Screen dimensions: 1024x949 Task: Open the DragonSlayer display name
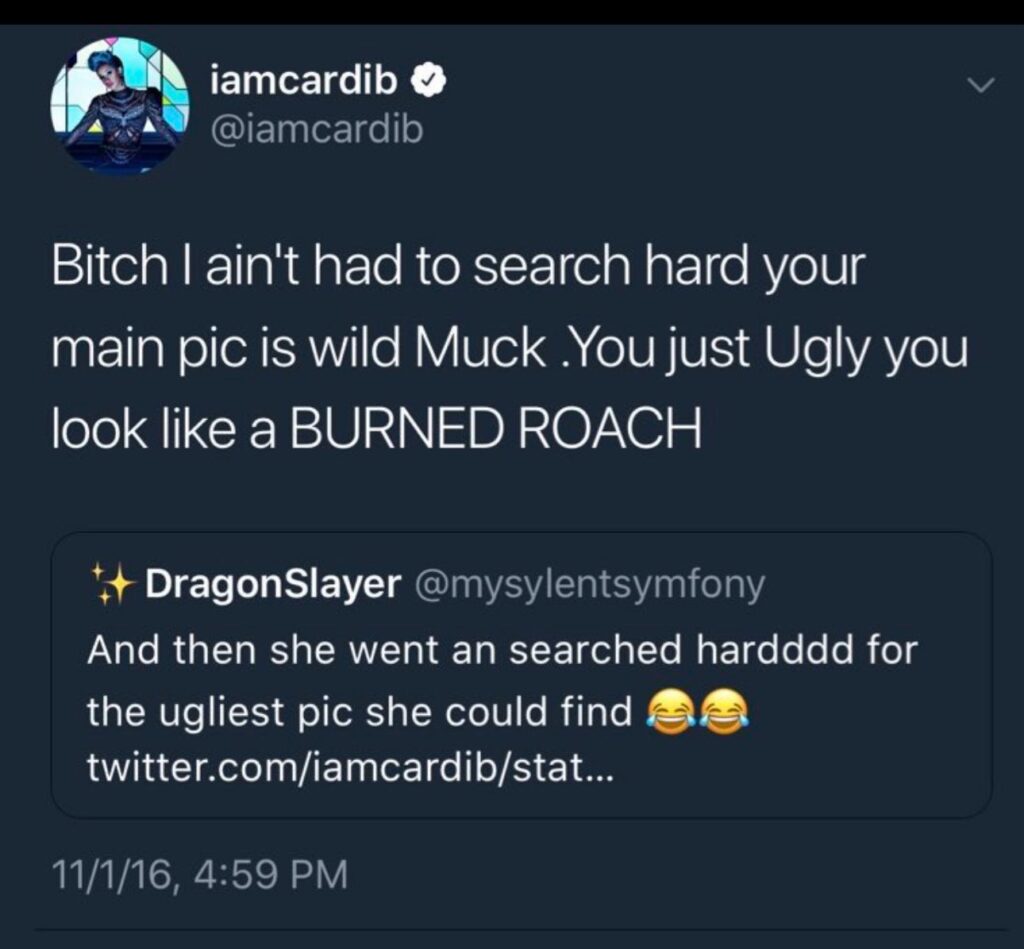(x=273, y=583)
